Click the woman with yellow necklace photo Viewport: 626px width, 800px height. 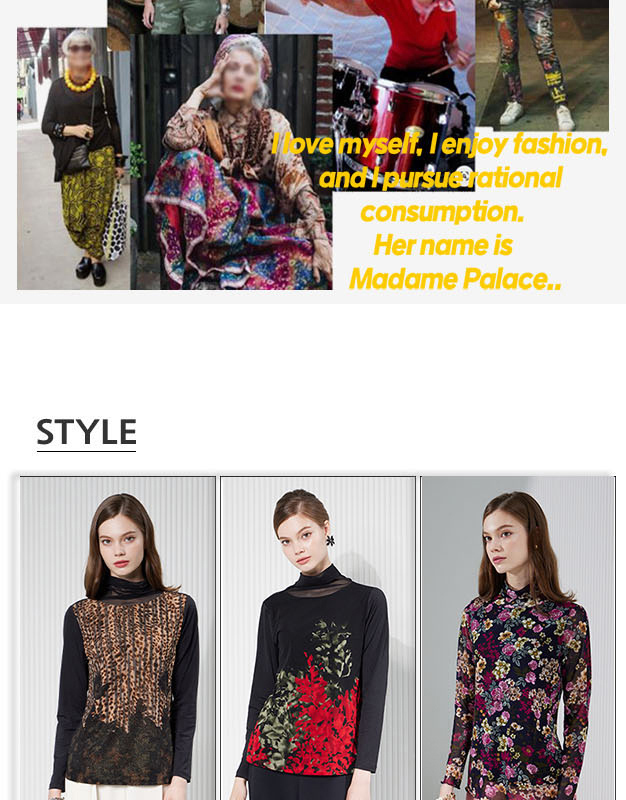73,159
